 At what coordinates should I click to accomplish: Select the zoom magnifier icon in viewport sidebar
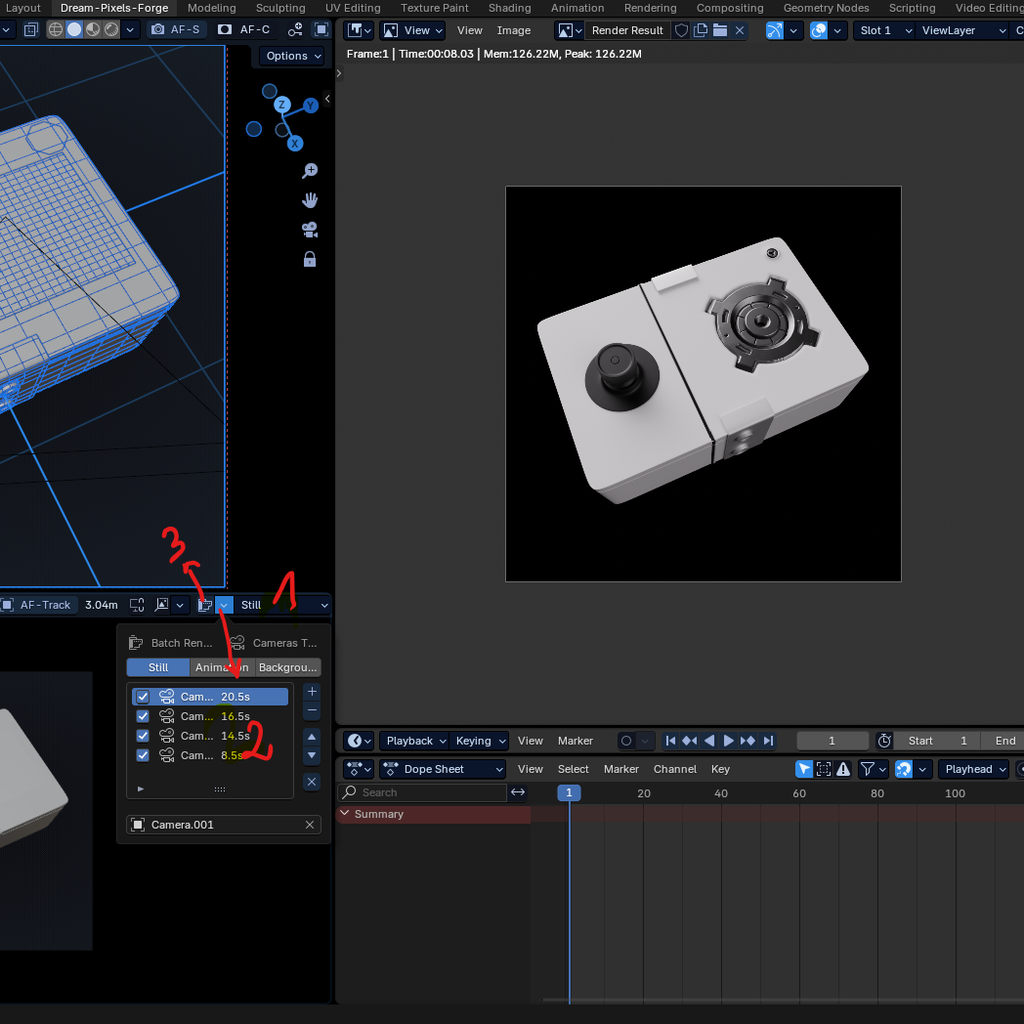pos(310,170)
